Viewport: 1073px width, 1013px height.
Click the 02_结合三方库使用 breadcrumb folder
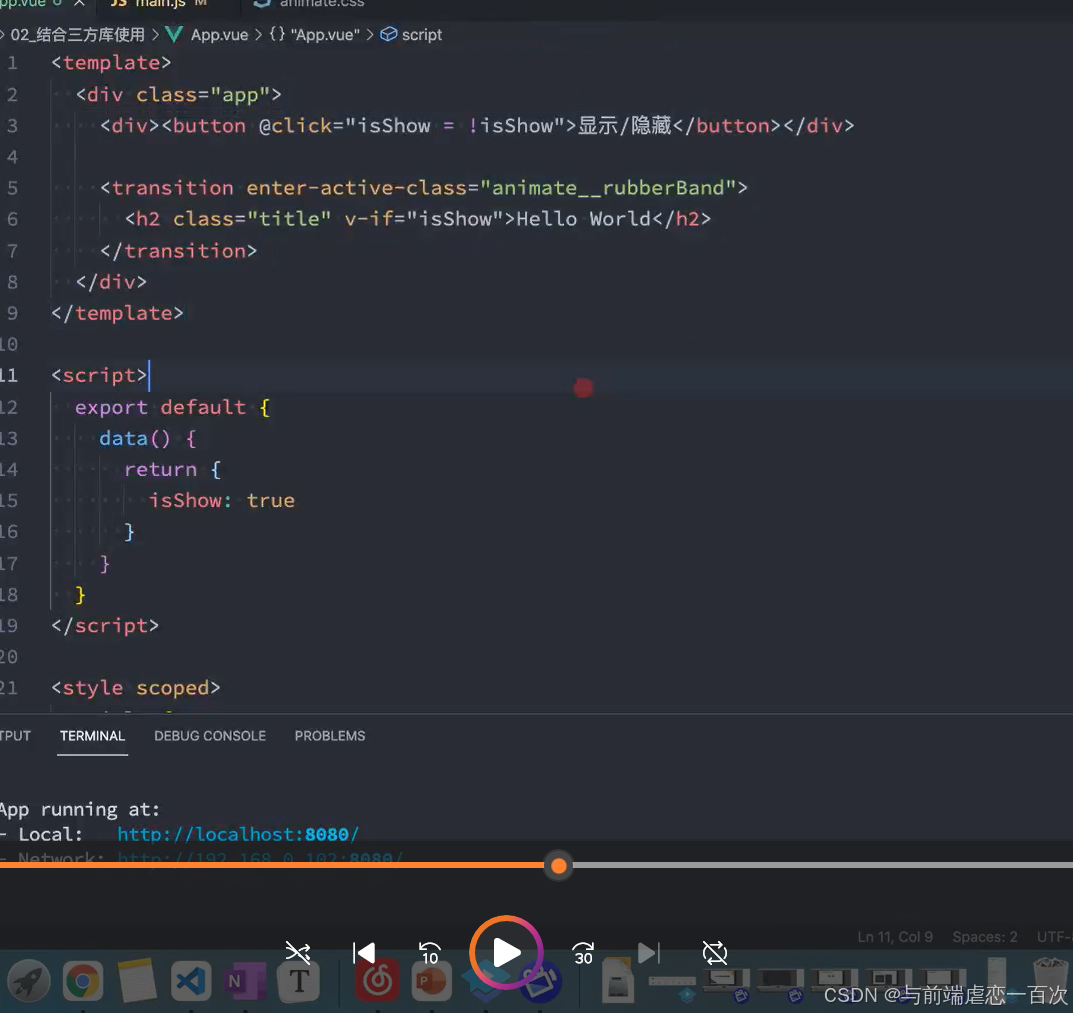tap(77, 34)
